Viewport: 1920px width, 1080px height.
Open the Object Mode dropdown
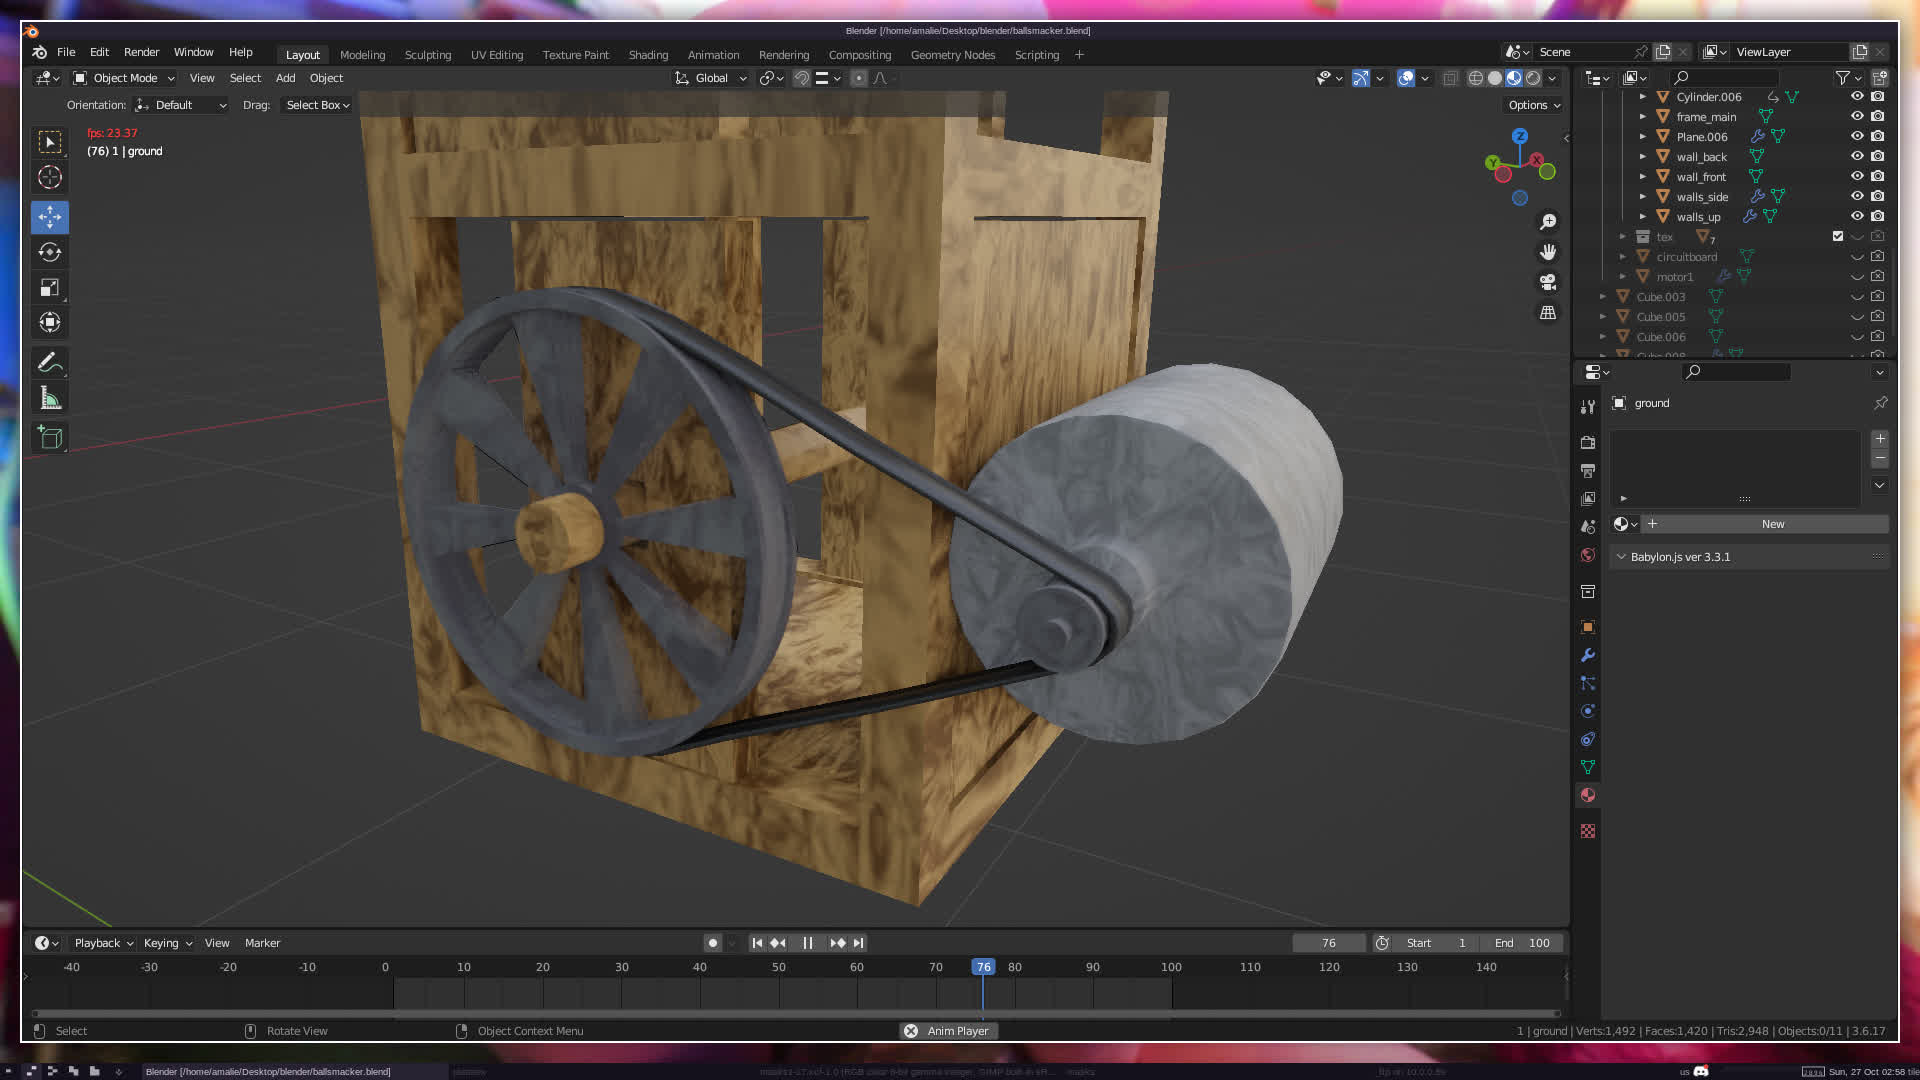pos(124,78)
